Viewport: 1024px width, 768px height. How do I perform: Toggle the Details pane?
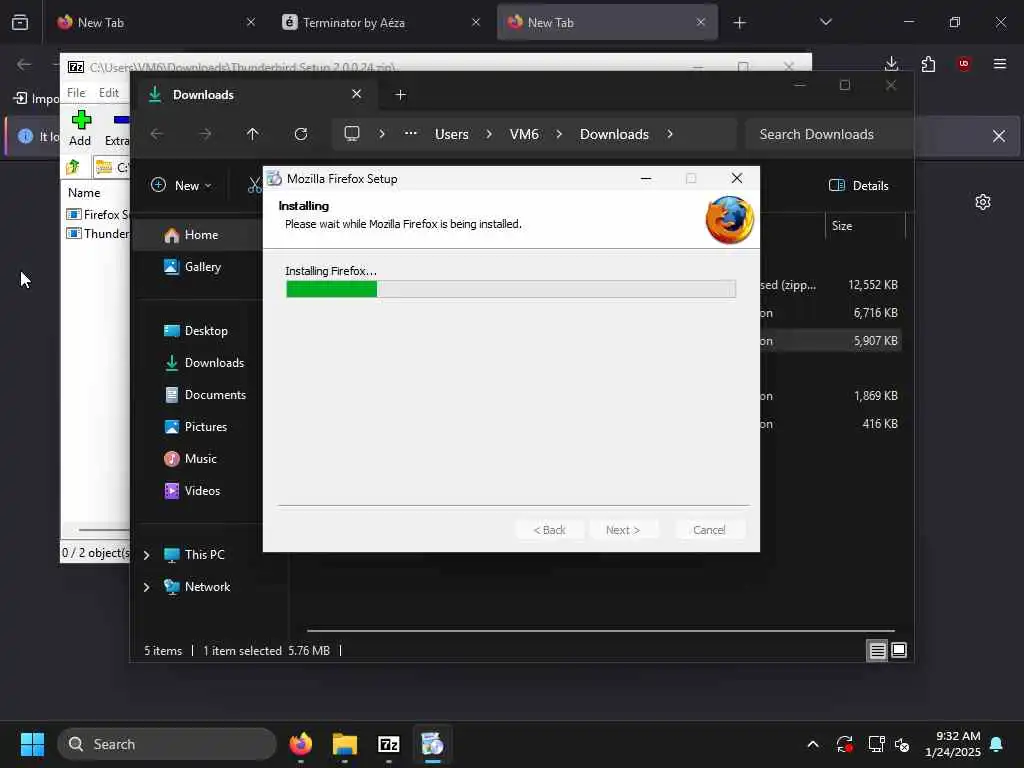[858, 185]
